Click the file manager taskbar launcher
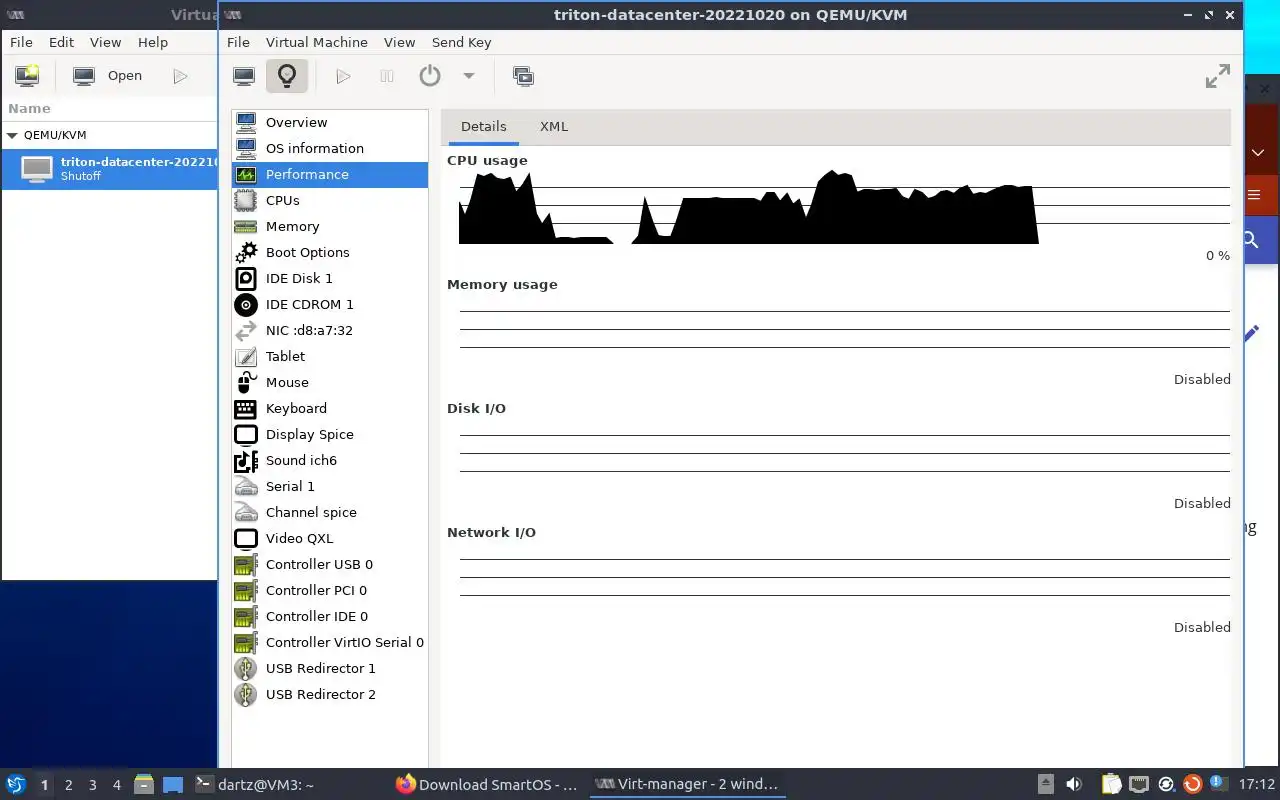 [x=143, y=785]
